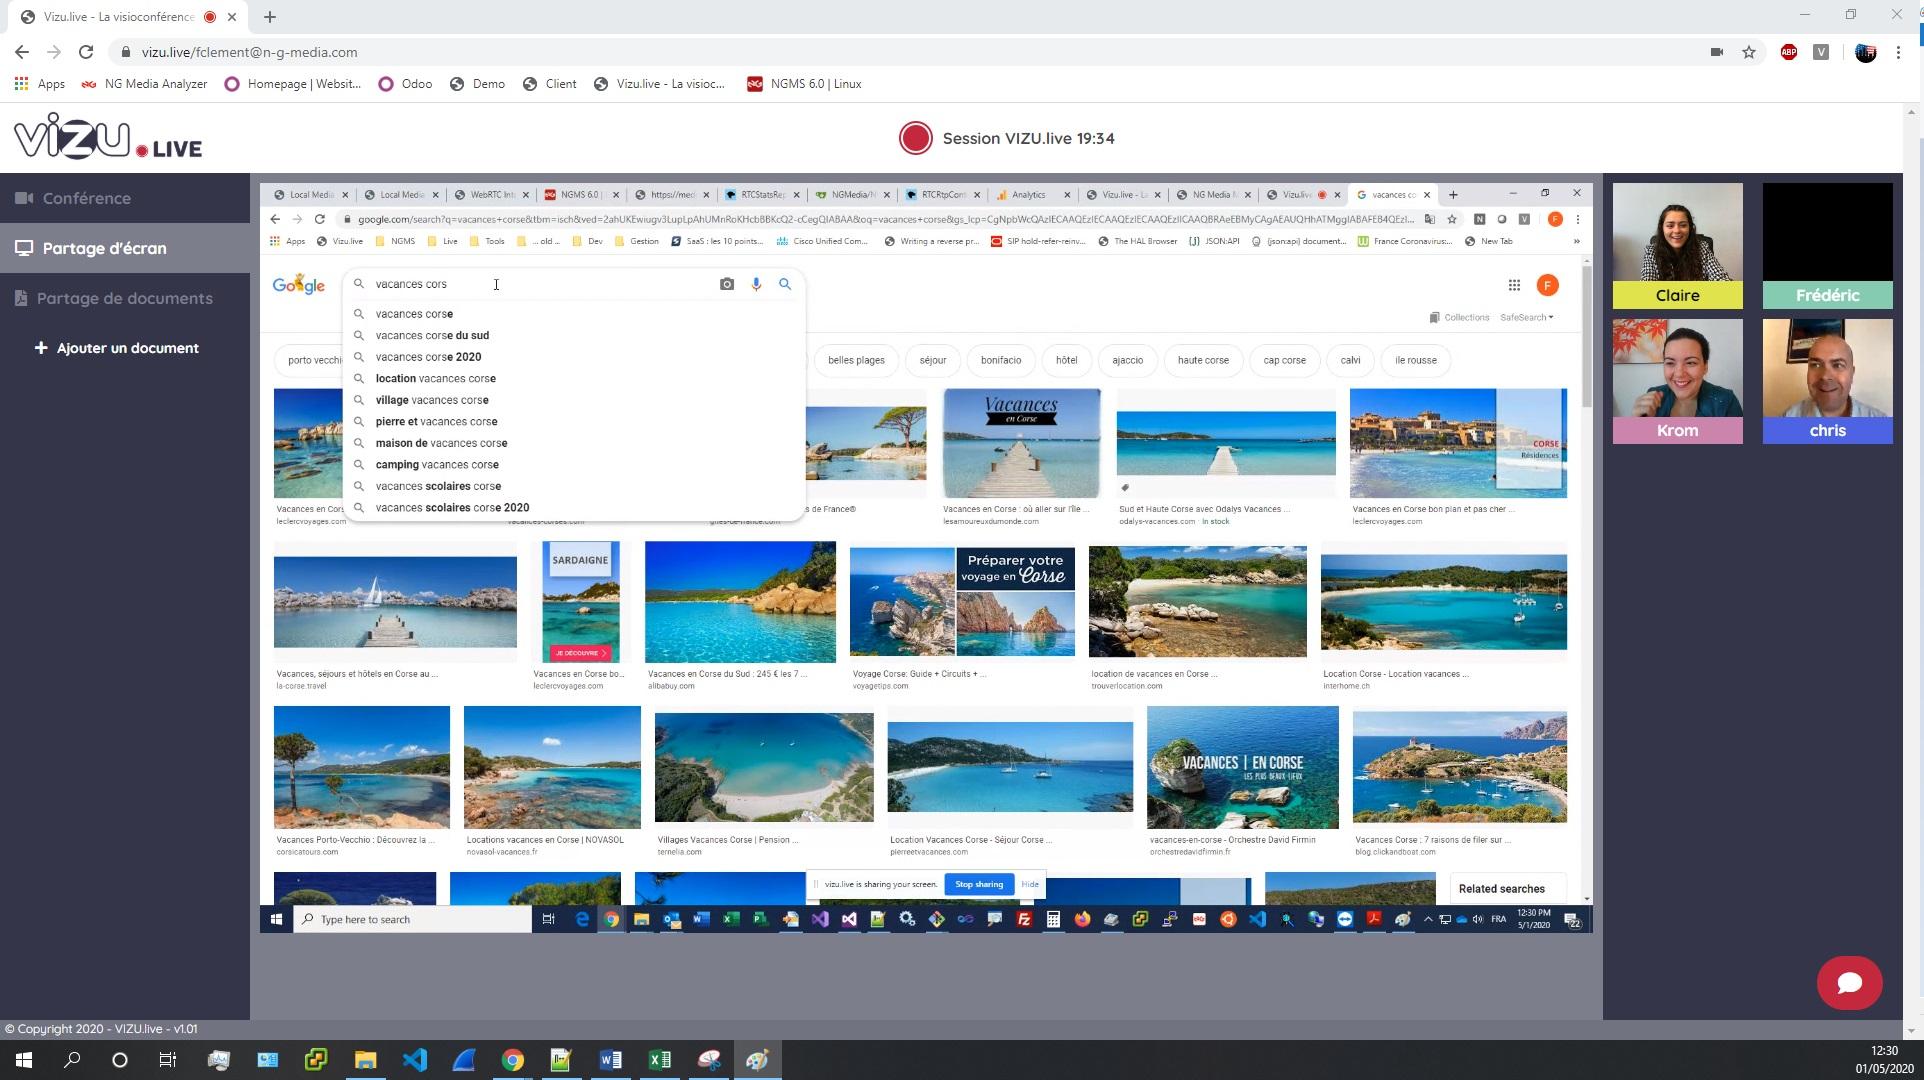Choose suggestion 'vacances corse du sud'

(574, 335)
